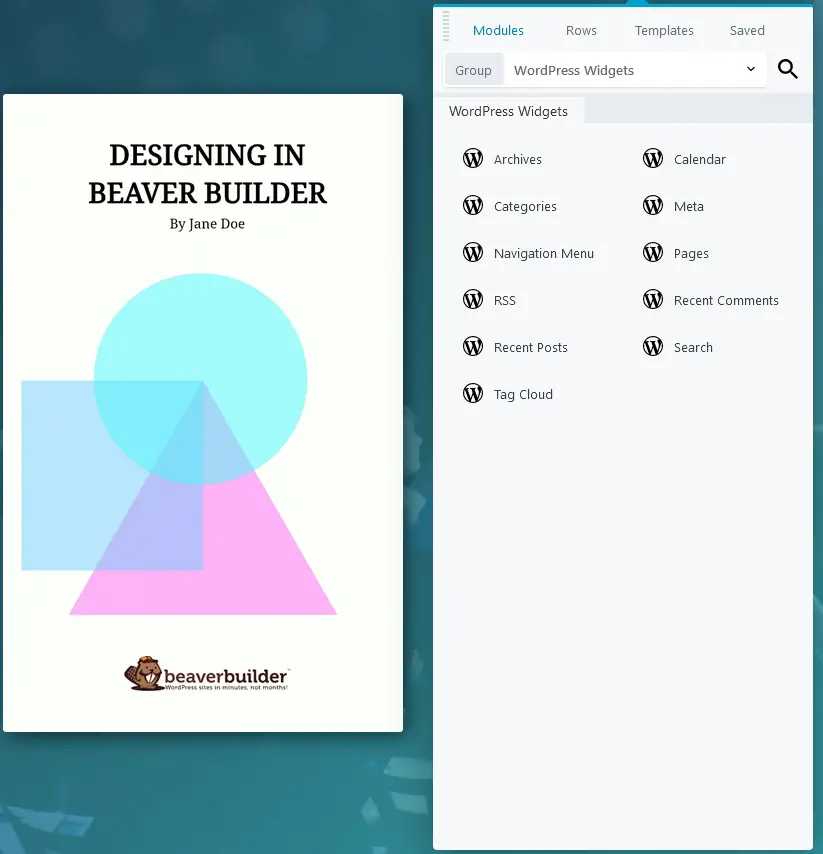
Task: Click the beaverbuilder logo image
Action: pyautogui.click(x=207, y=674)
